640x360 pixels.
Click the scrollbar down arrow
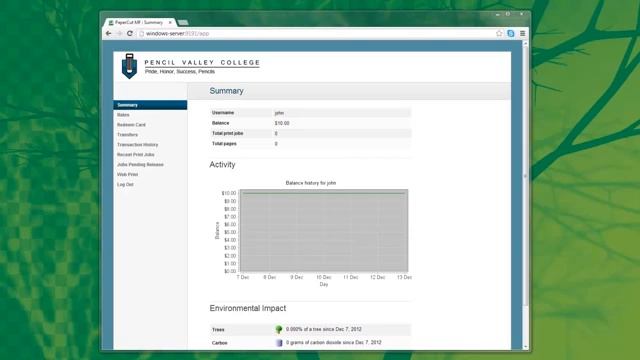(x=525, y=347)
